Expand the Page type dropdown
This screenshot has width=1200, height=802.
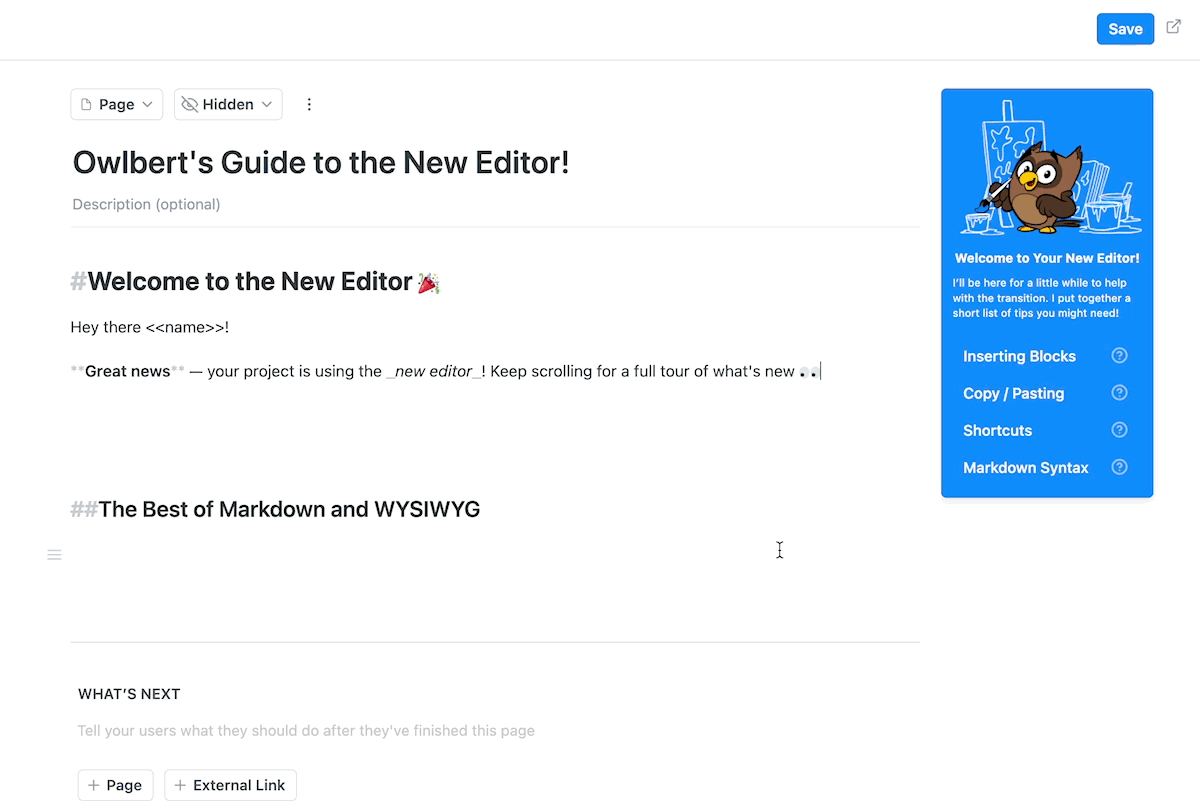click(x=117, y=104)
